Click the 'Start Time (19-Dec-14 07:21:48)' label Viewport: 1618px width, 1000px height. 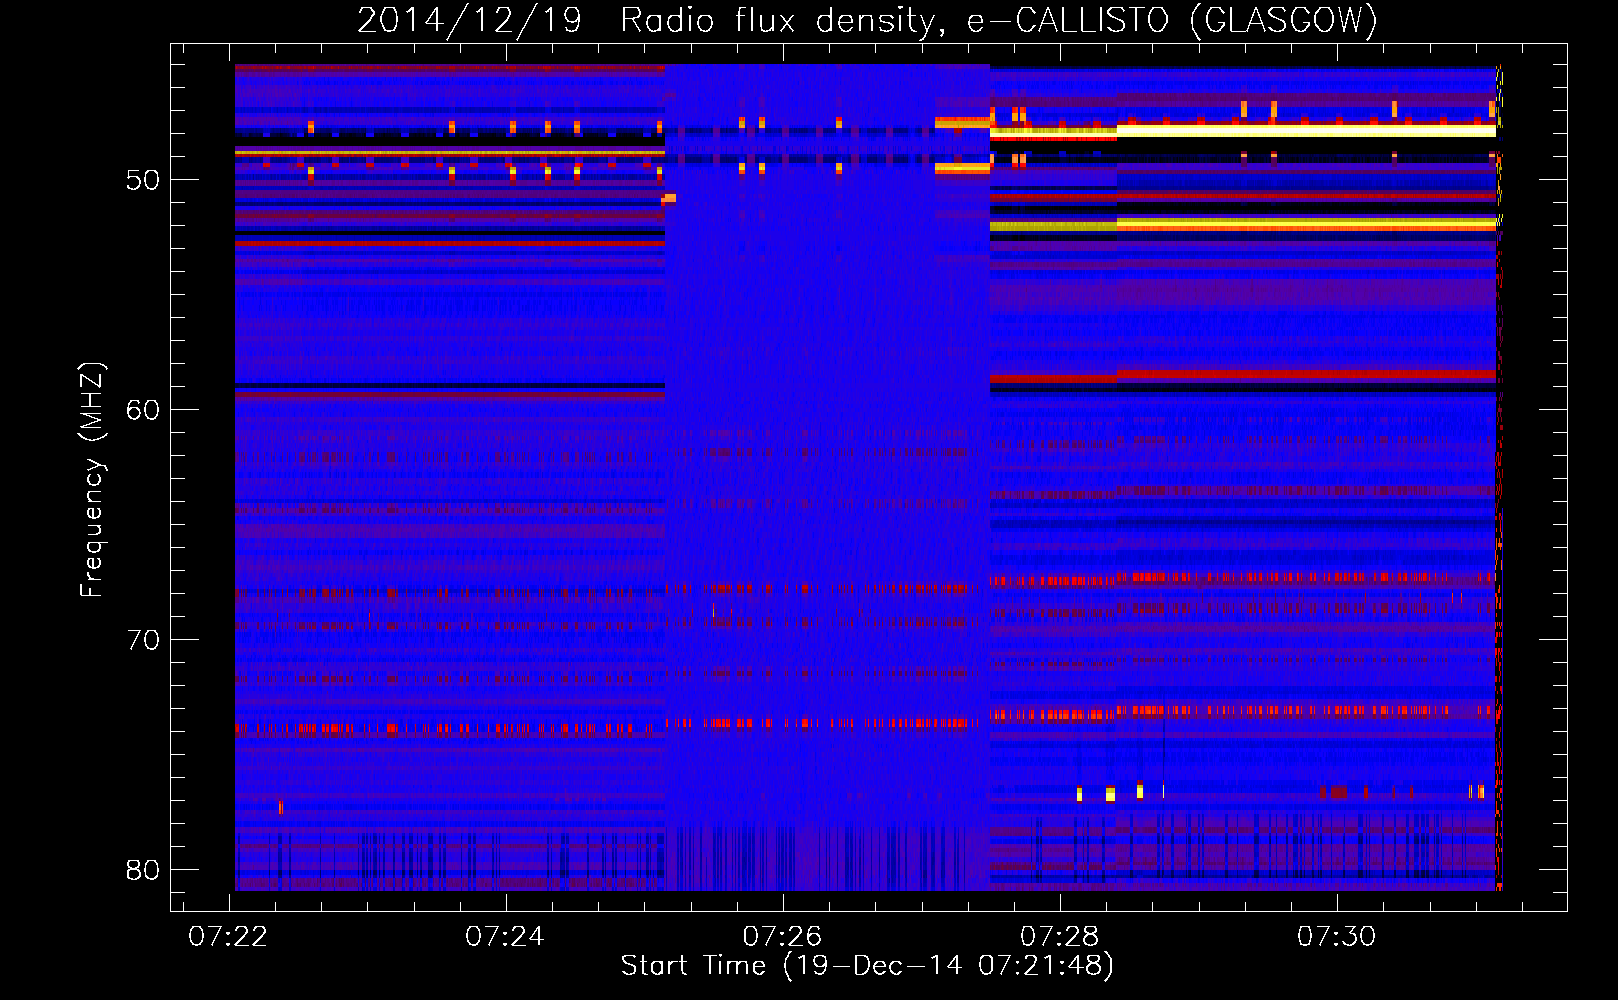coord(867,966)
